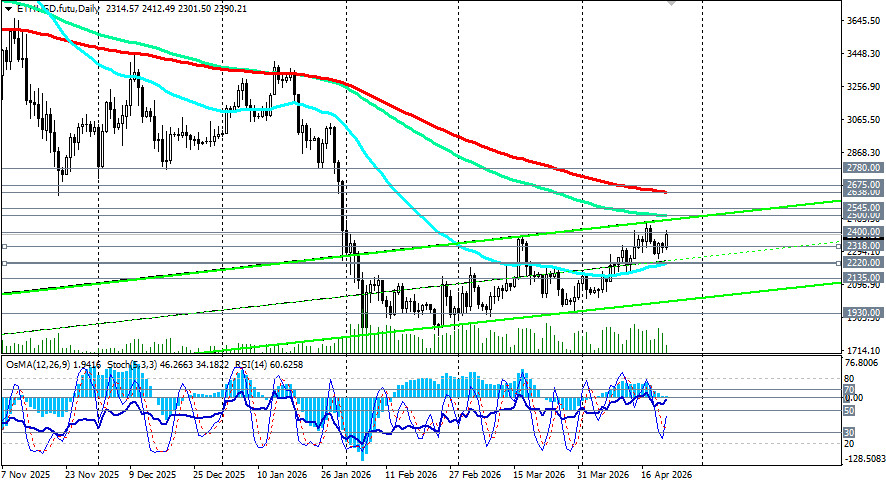Click the 30 level label in indicator scale
Image resolution: width=886 pixels, height=484 pixels.
849,432
